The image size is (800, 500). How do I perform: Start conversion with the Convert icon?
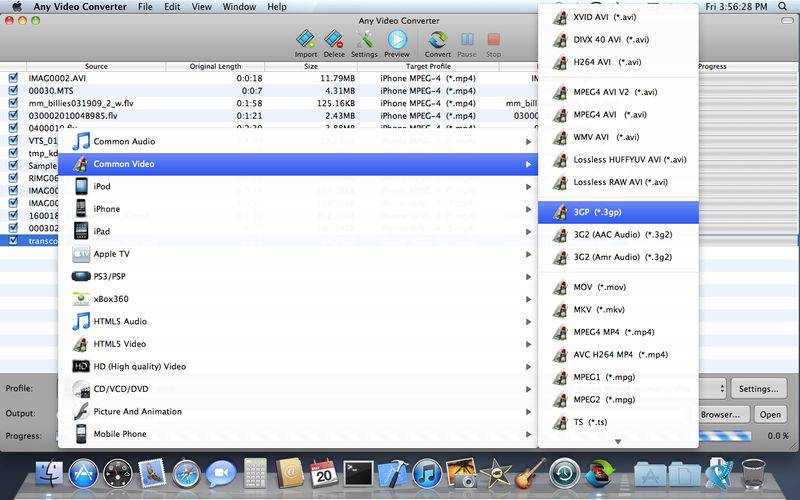coord(438,43)
